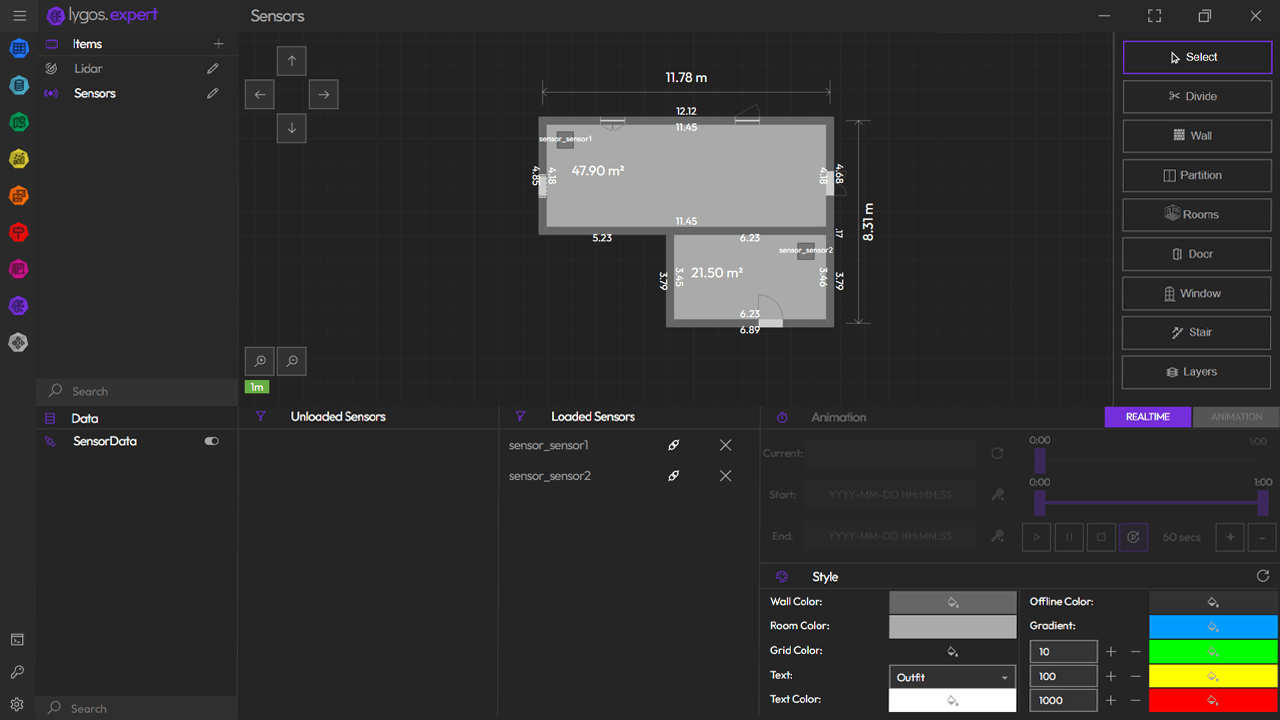This screenshot has width=1280, height=720.
Task: Switch to the ANIMATION tab
Action: click(1236, 417)
